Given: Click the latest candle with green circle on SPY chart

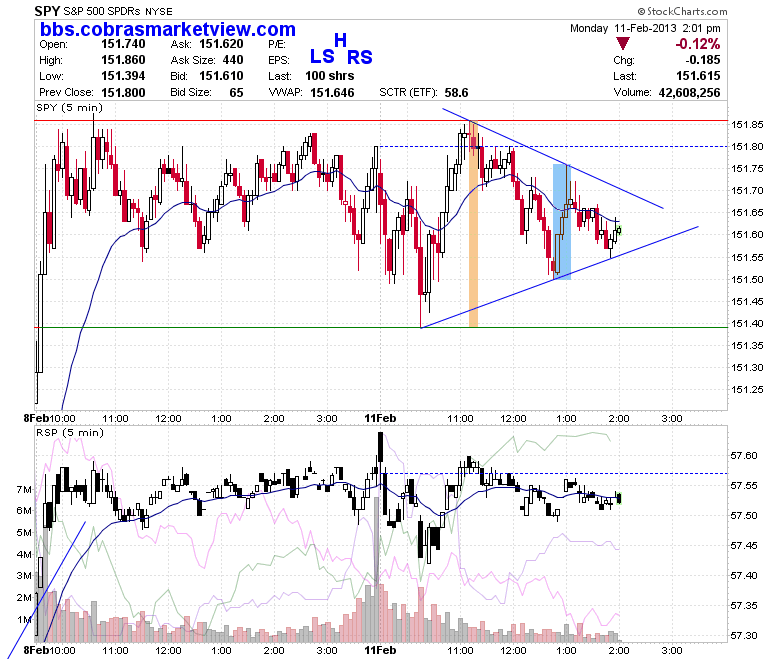Looking at the screenshot, I should pyautogui.click(x=619, y=230).
